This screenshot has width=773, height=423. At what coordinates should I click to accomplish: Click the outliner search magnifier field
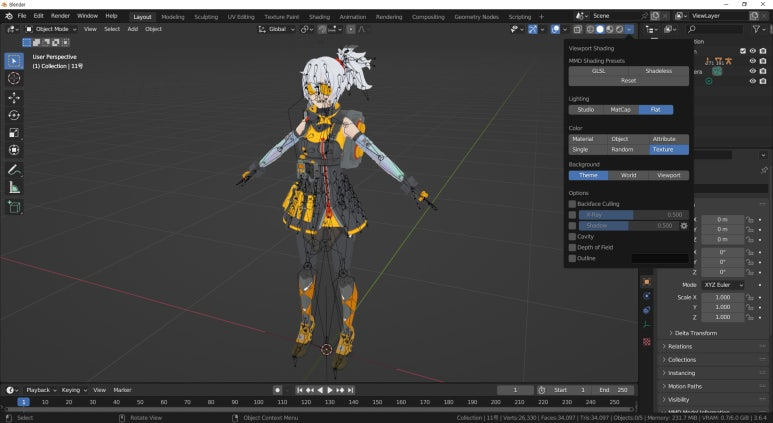(715, 29)
